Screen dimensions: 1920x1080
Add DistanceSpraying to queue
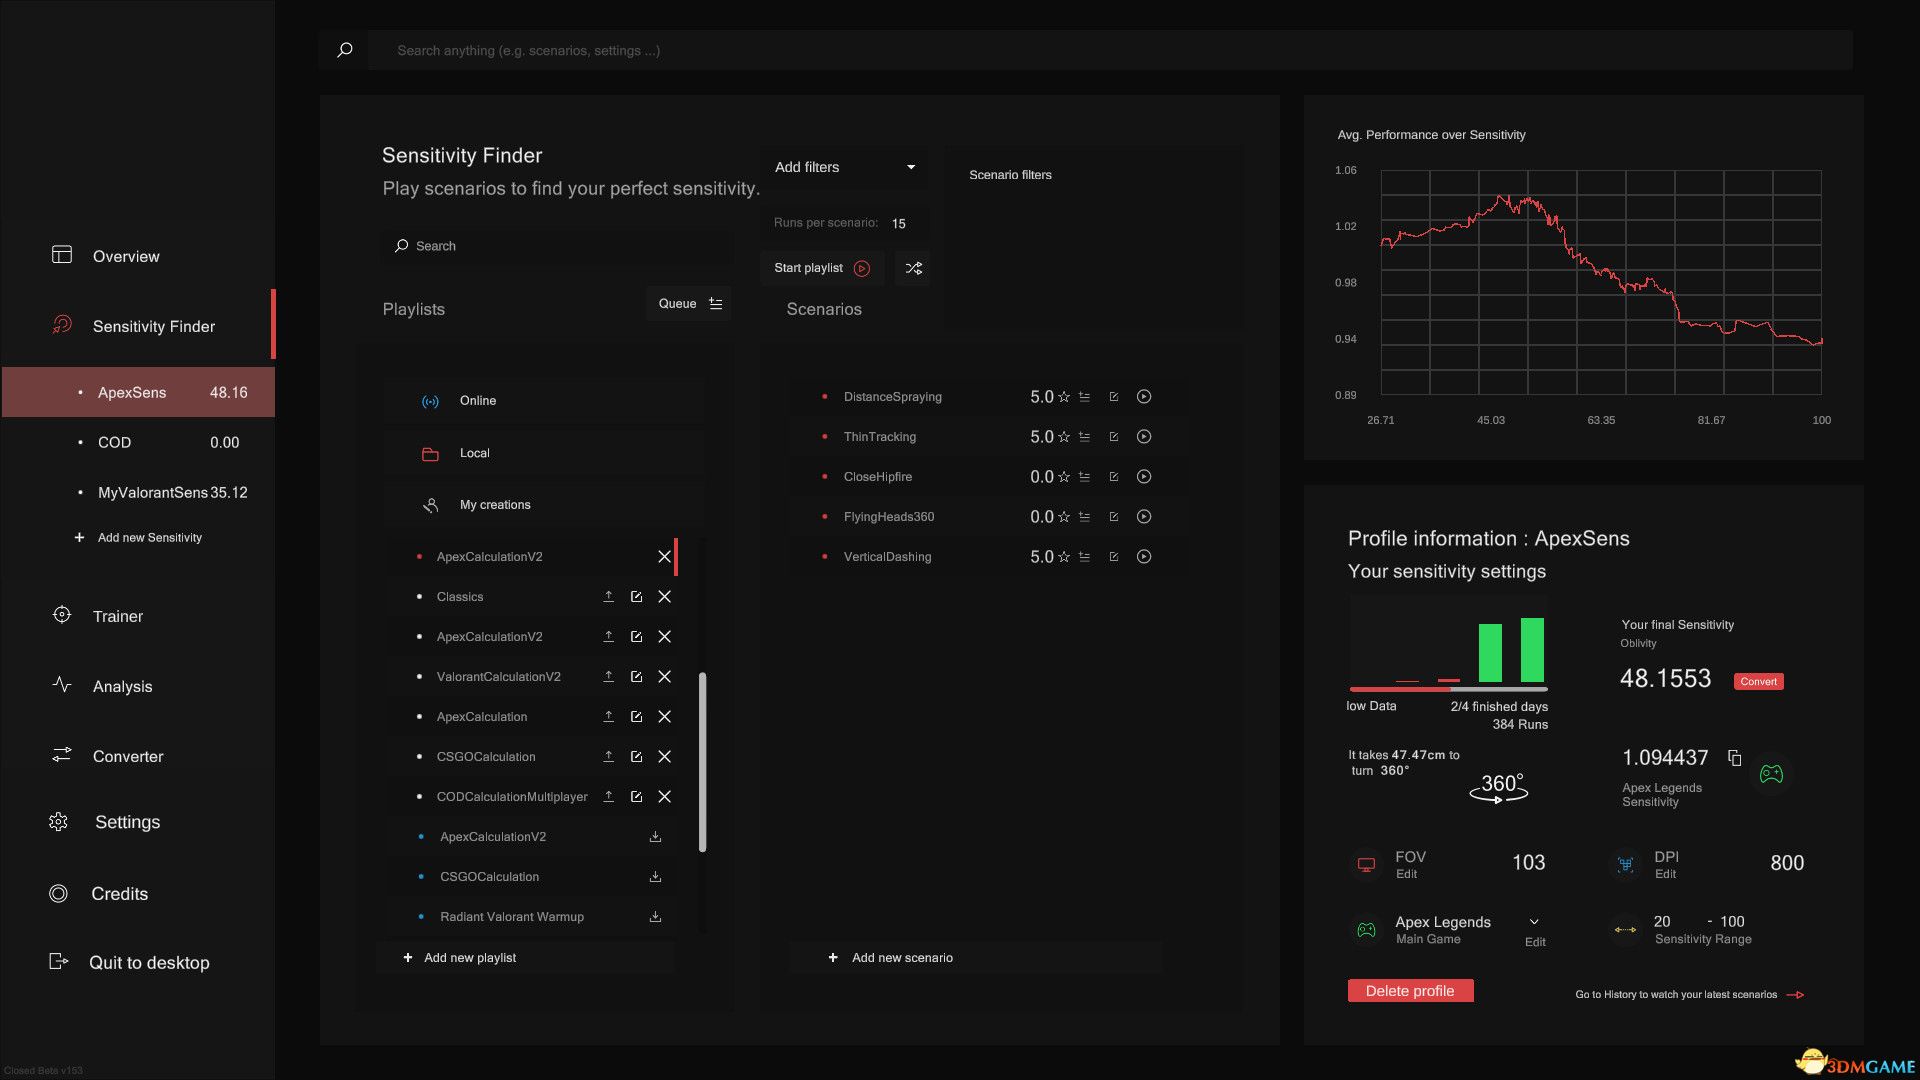point(1084,397)
